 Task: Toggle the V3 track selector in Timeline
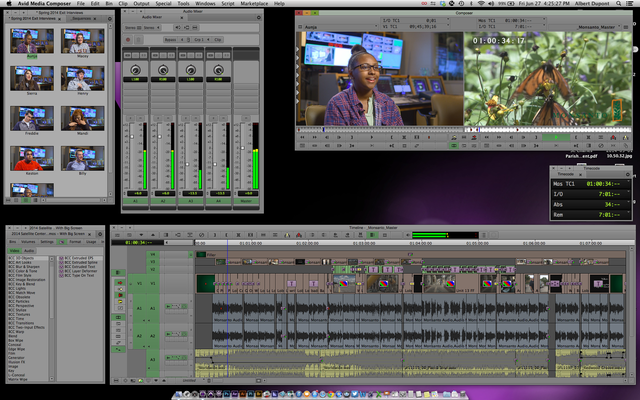(x=153, y=262)
